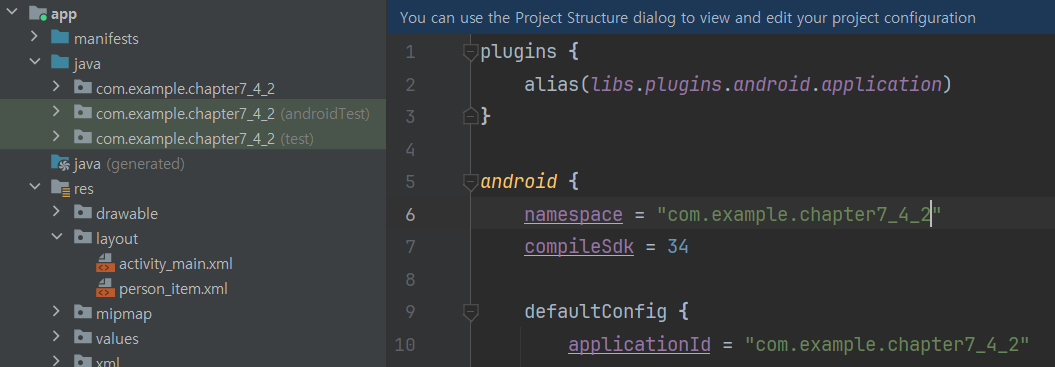Click the plugins keyword on line 1

click(519, 52)
